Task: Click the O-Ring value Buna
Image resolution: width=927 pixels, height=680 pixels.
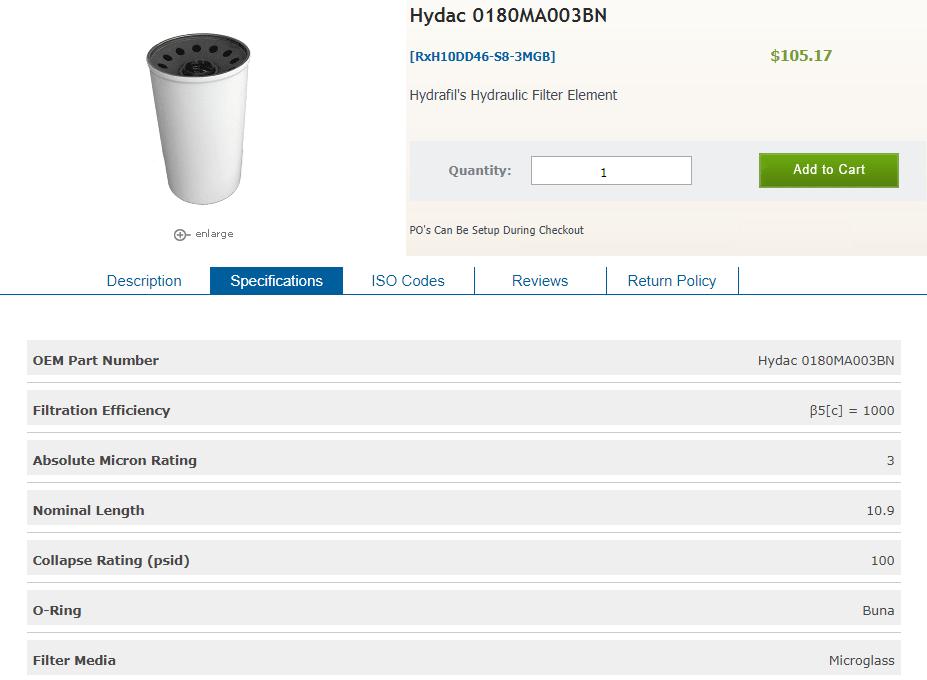Action: pos(878,610)
